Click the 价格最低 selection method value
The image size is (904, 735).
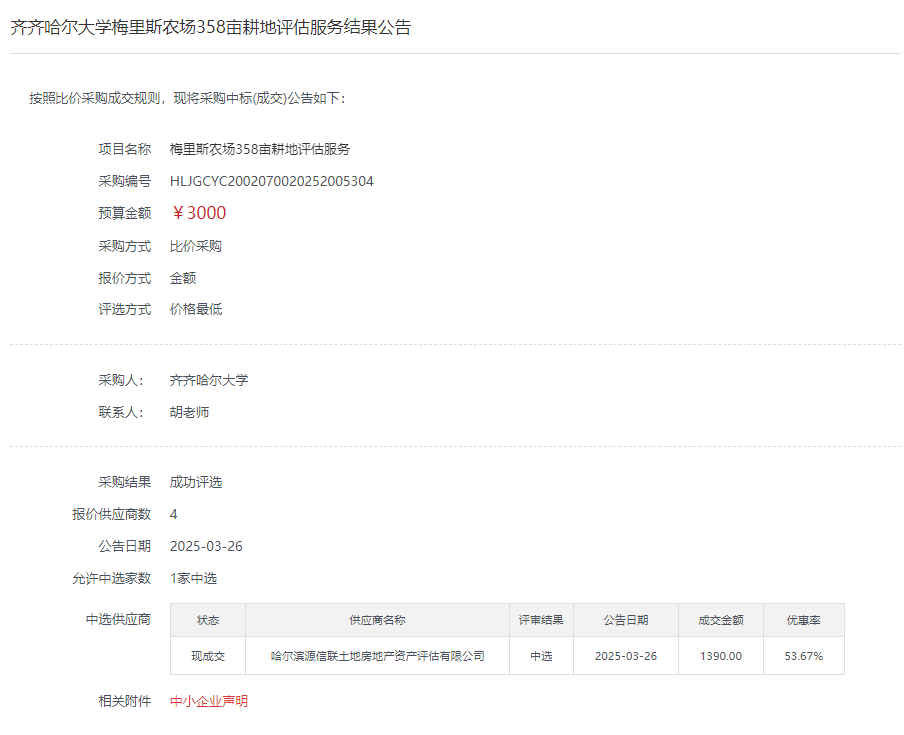pos(196,309)
